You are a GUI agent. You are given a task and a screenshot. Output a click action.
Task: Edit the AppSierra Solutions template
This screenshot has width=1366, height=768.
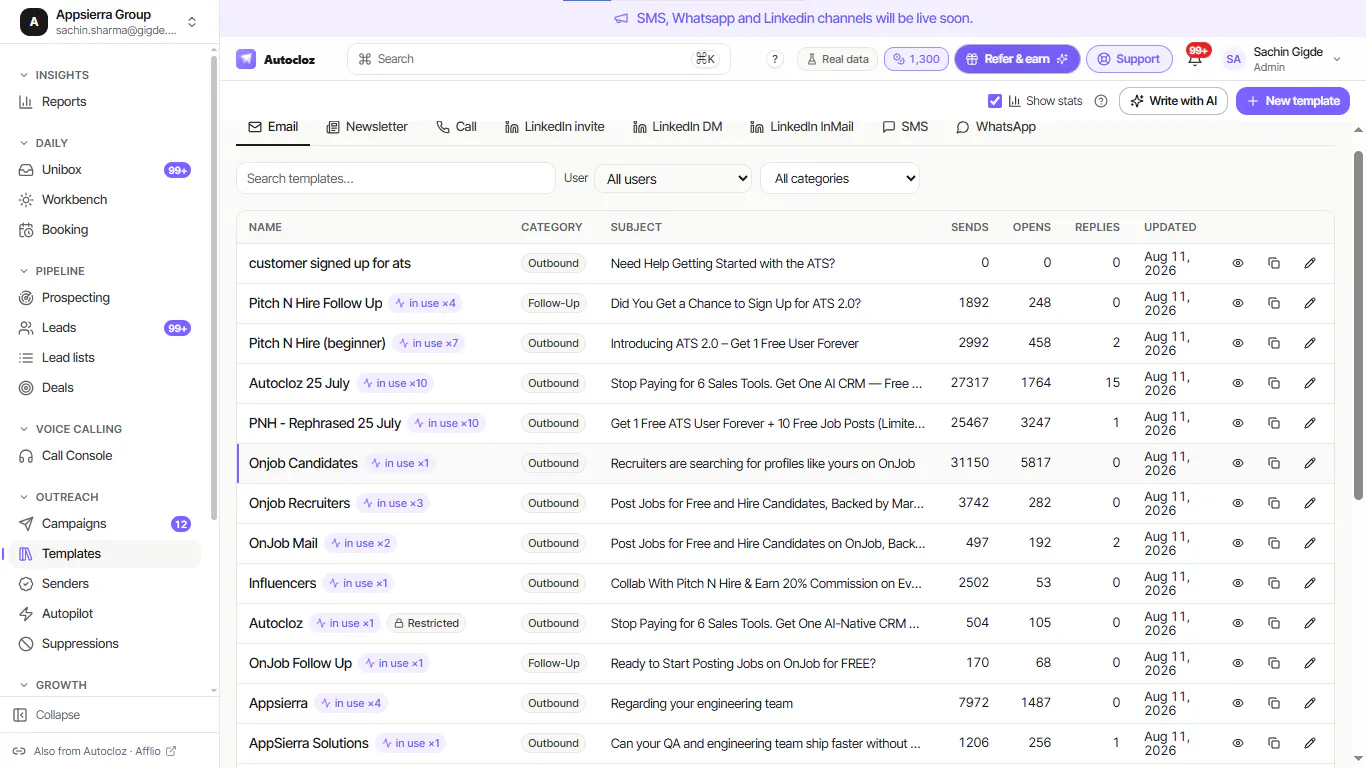click(x=1310, y=743)
